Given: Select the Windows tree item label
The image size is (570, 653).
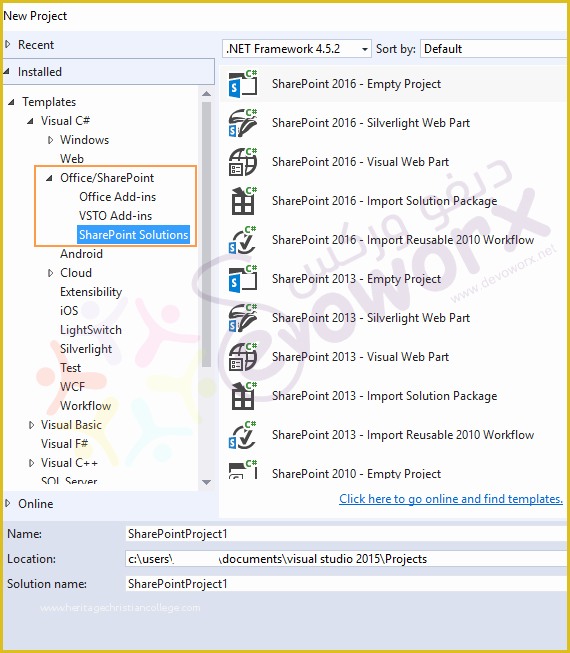Looking at the screenshot, I should pos(84,140).
